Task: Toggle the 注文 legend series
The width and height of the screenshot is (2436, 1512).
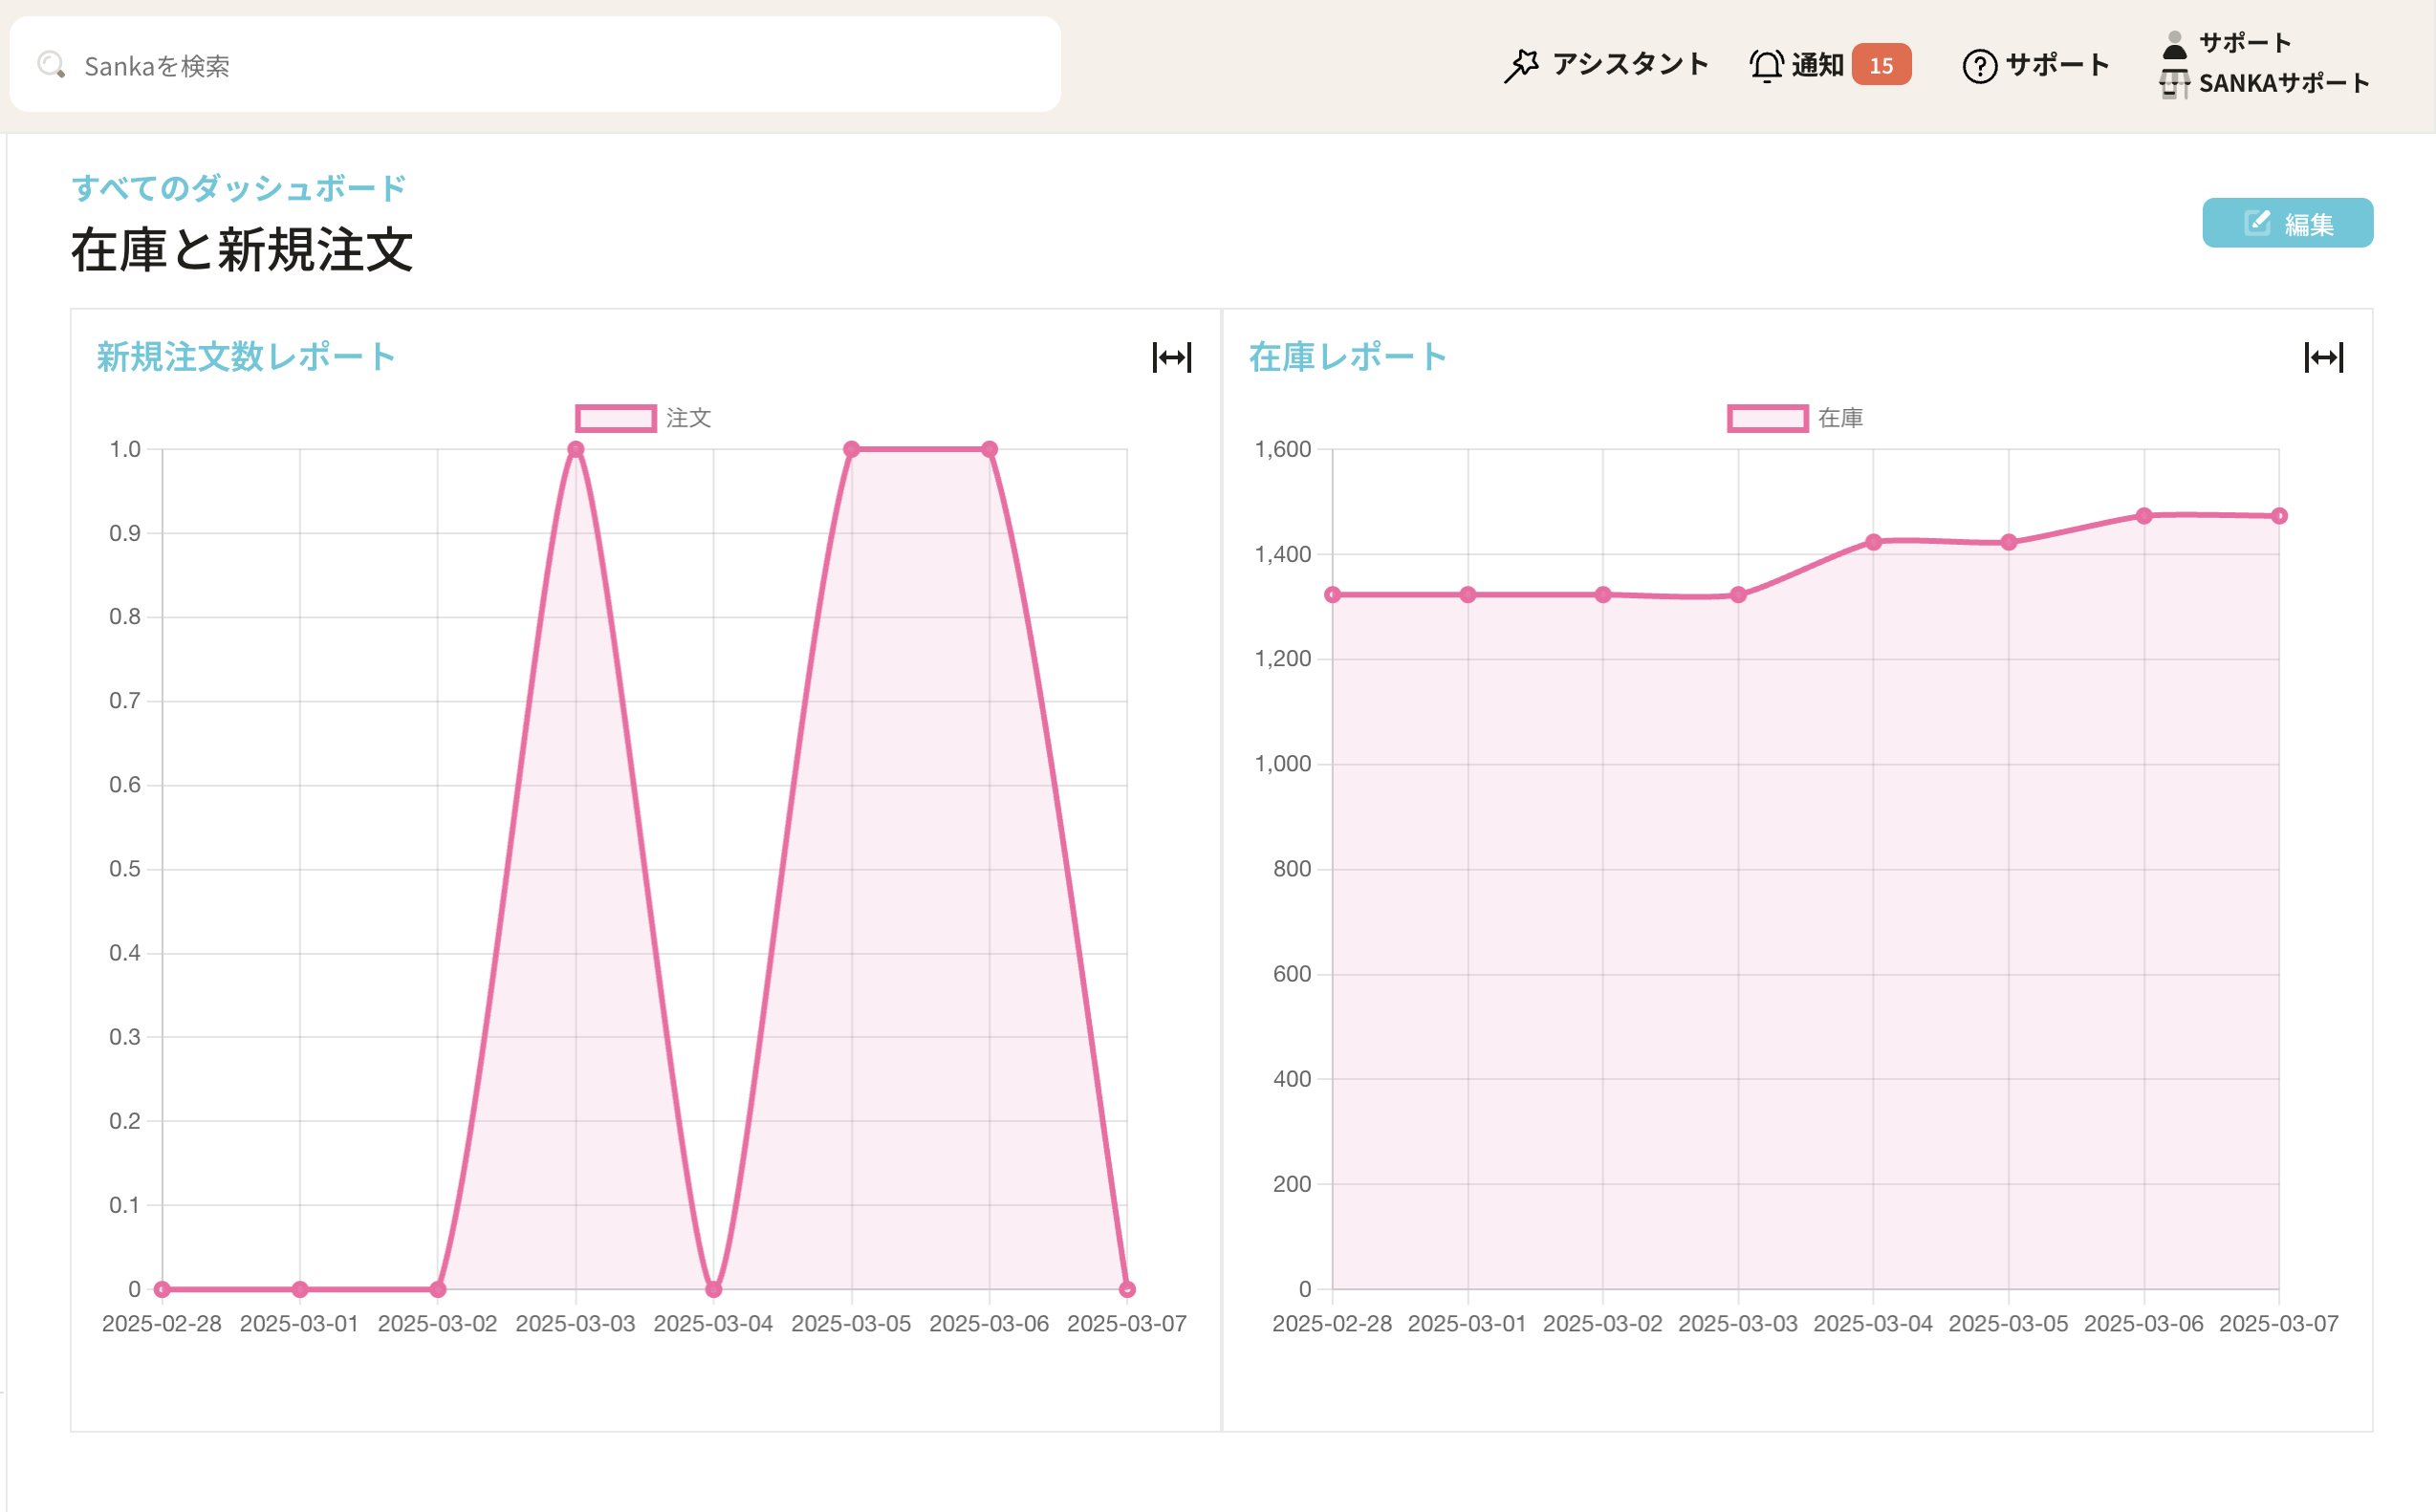Action: pos(616,418)
